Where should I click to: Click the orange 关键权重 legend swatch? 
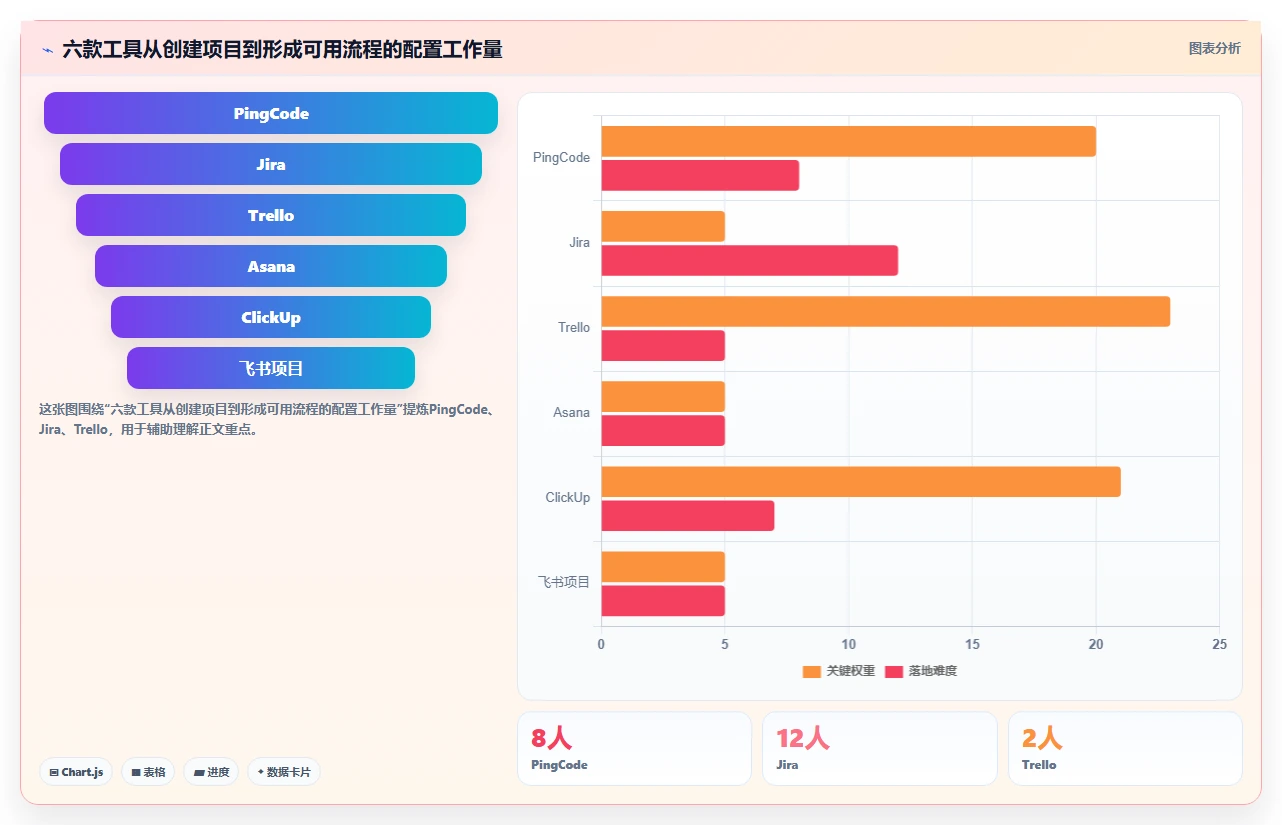(x=812, y=671)
